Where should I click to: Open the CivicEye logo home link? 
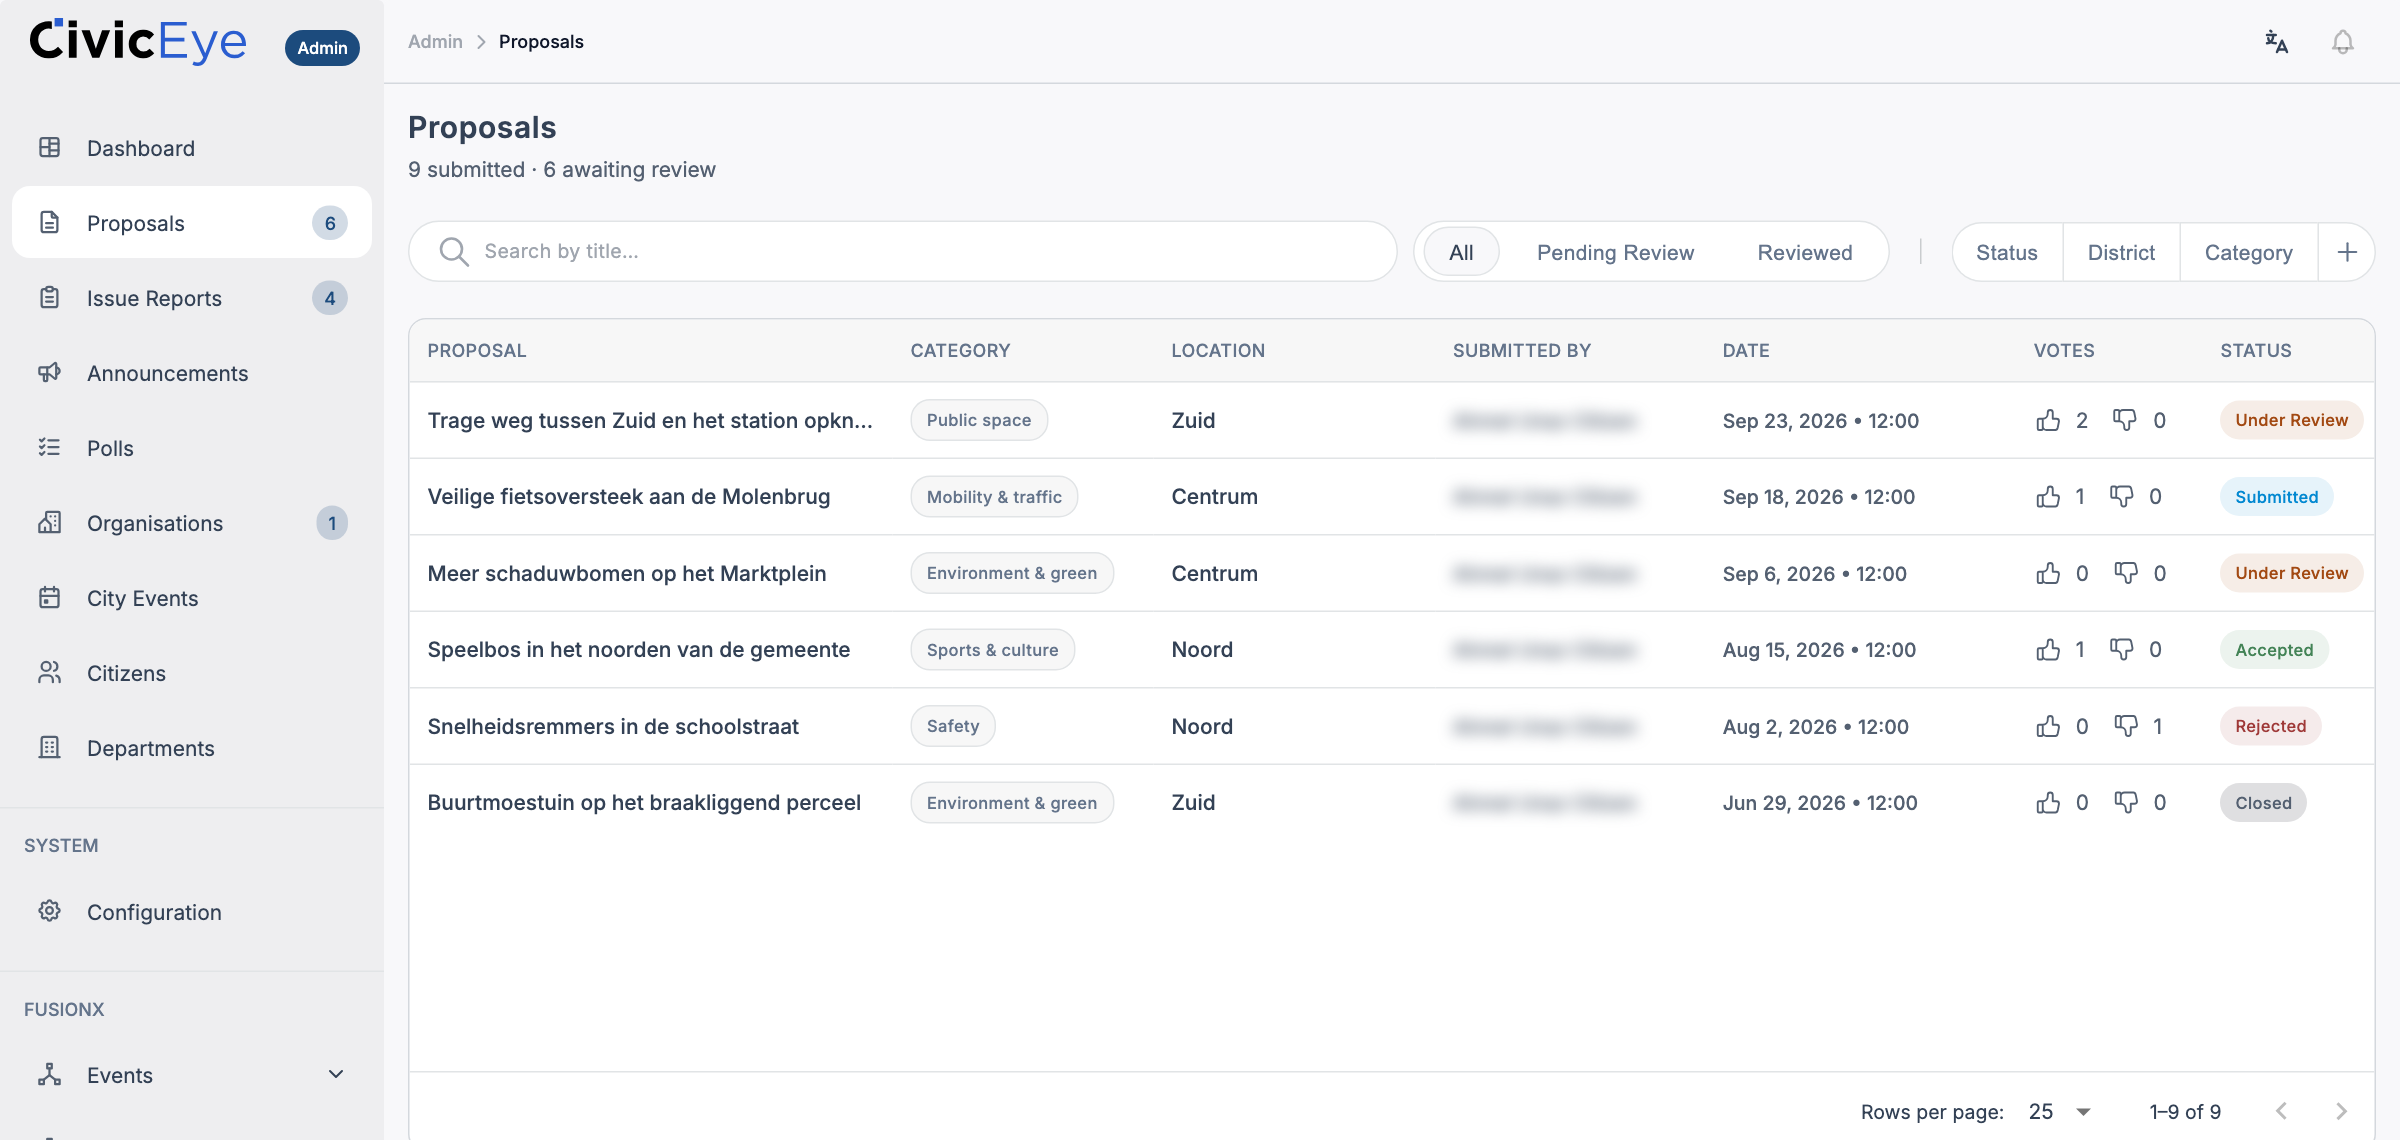tap(138, 42)
